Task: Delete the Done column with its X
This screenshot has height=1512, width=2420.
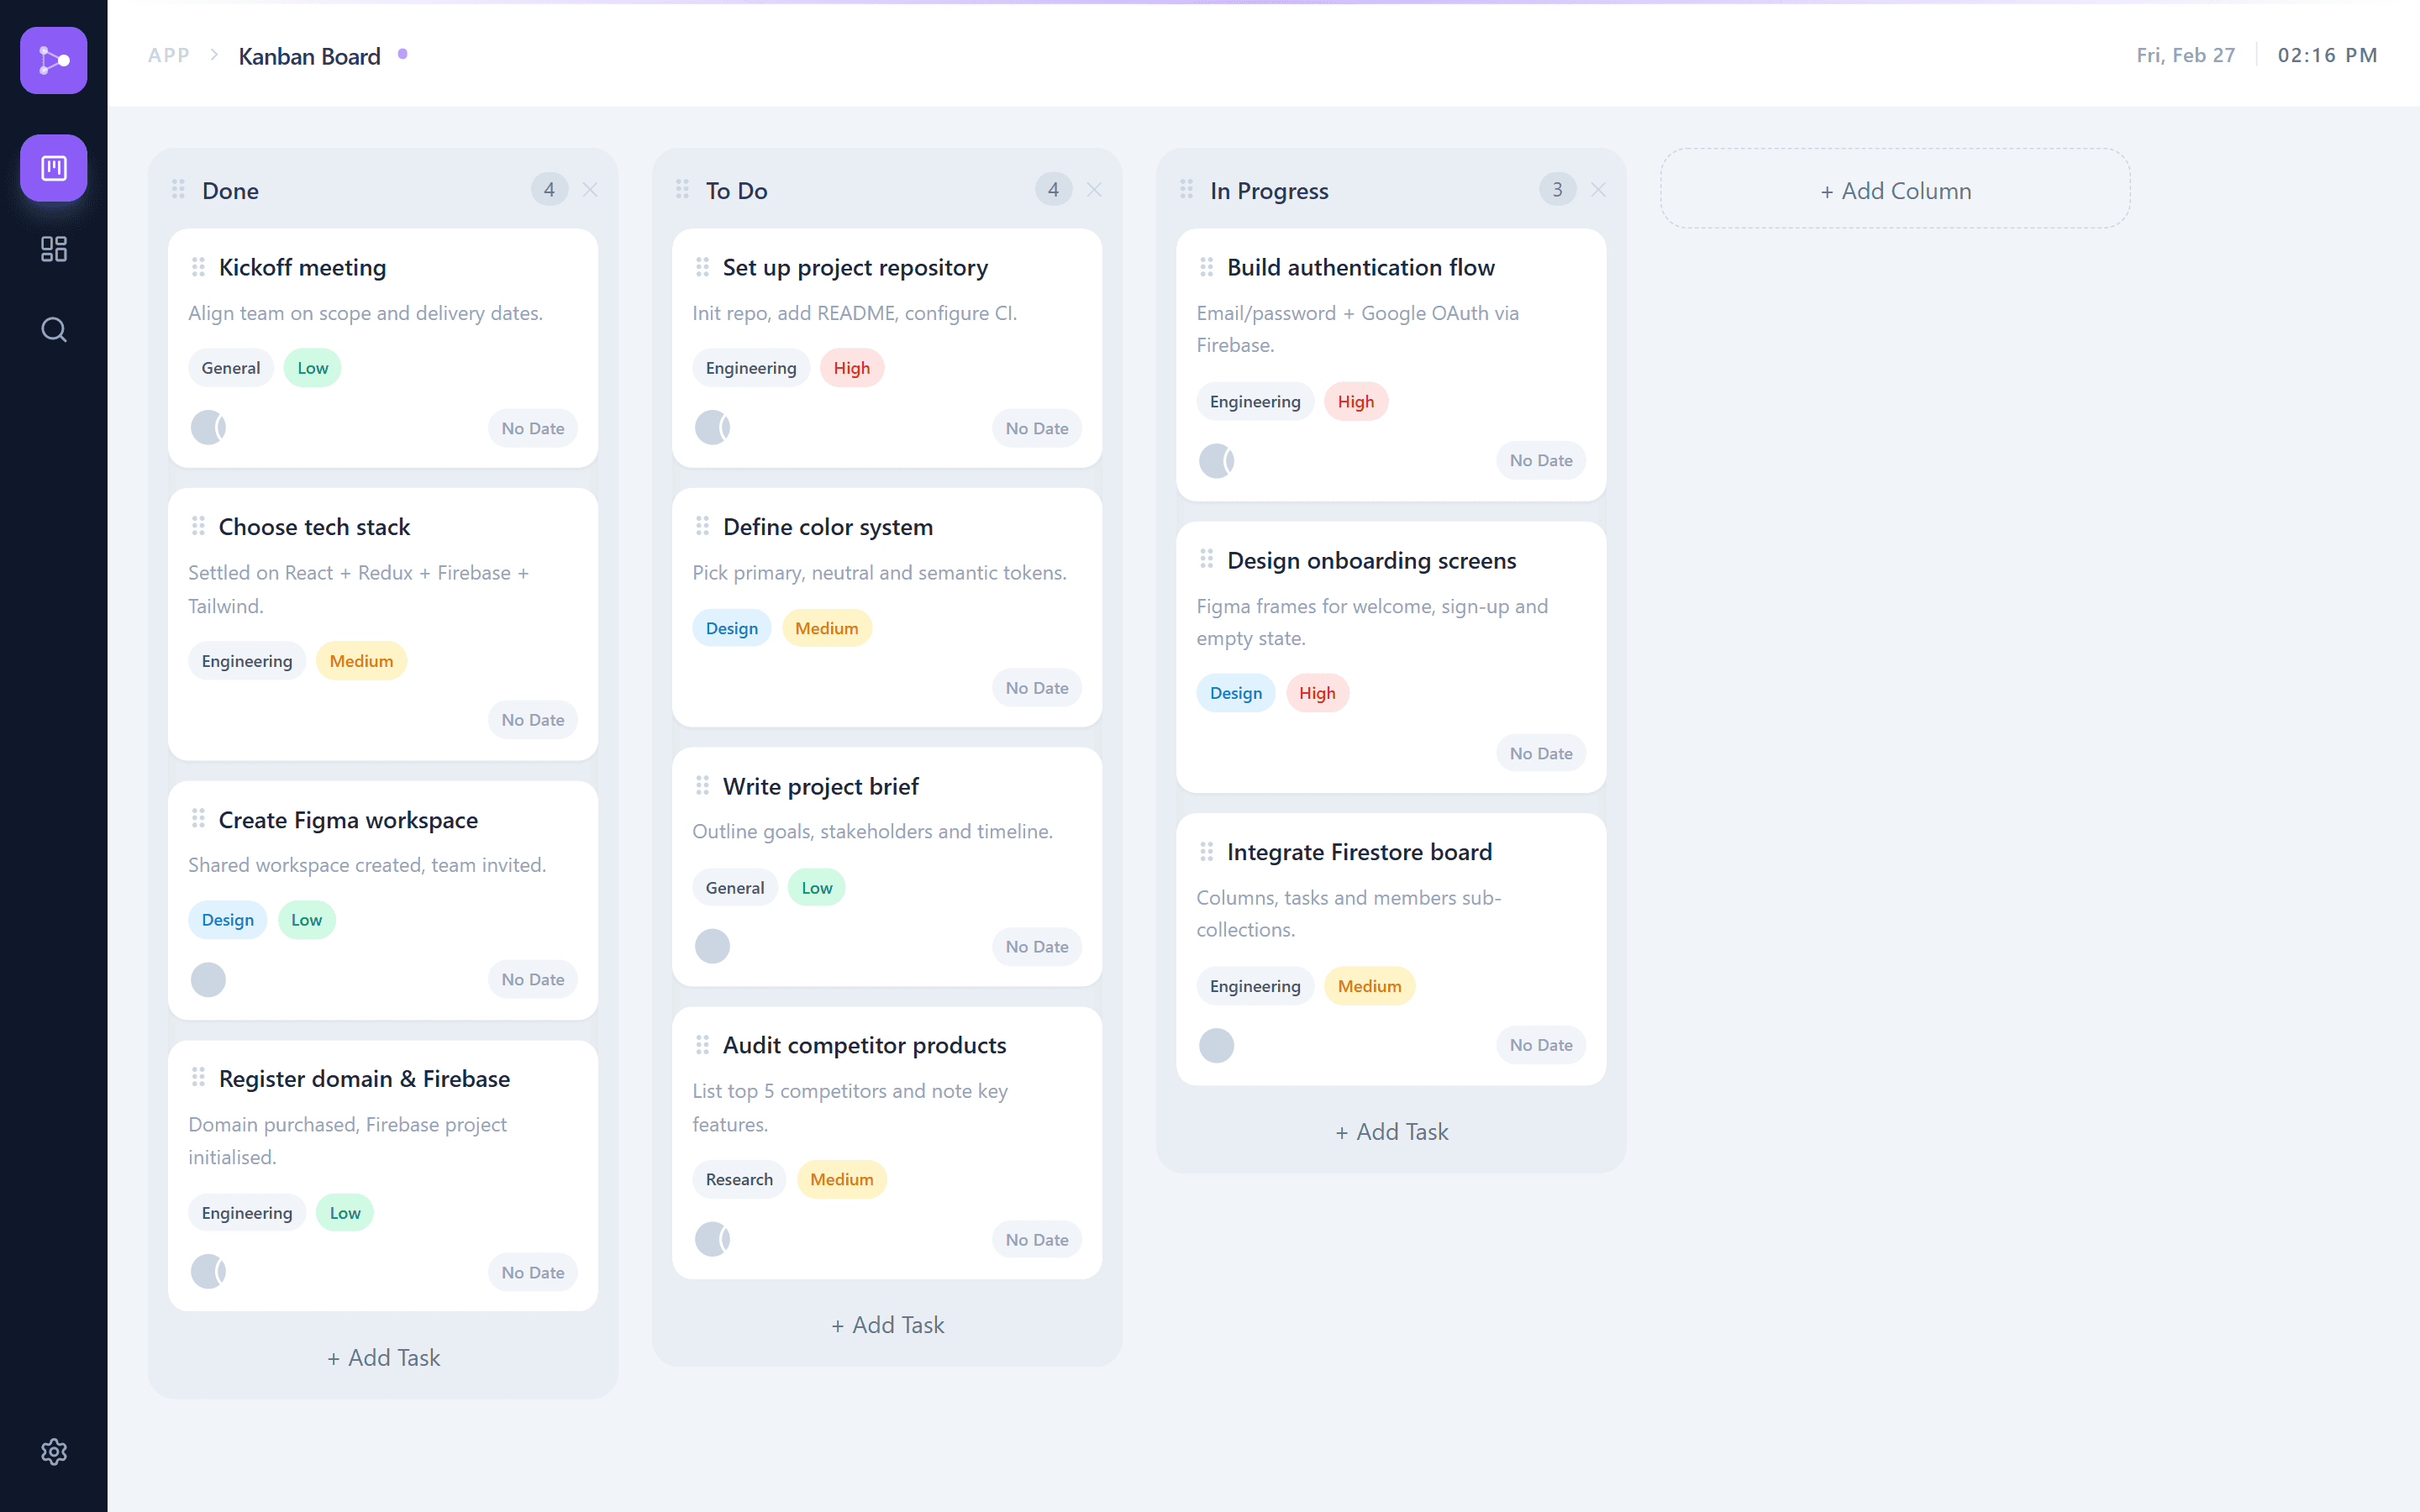Action: [x=590, y=190]
